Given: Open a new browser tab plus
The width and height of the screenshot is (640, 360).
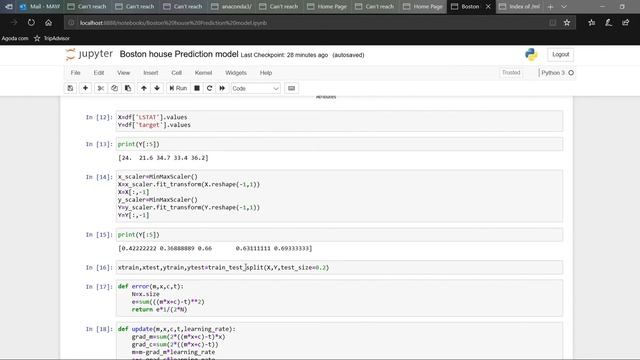Looking at the screenshot, I should tap(550, 7).
